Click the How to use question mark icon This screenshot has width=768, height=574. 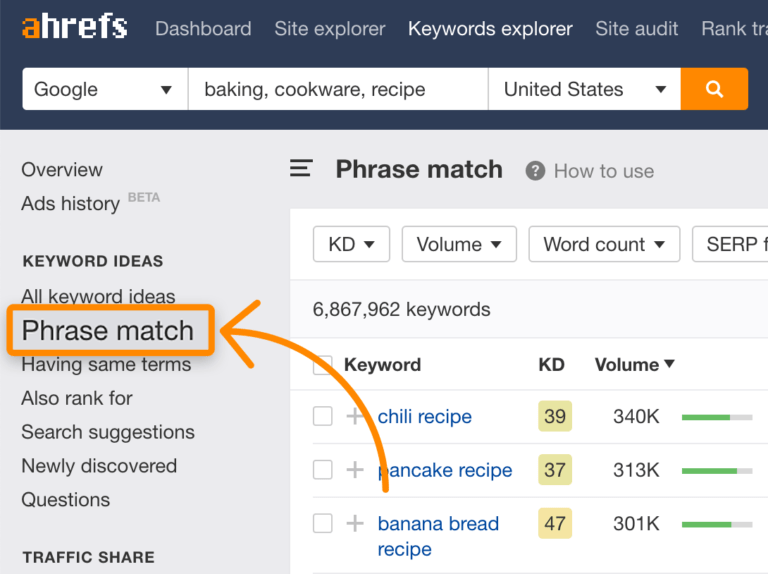coord(536,171)
